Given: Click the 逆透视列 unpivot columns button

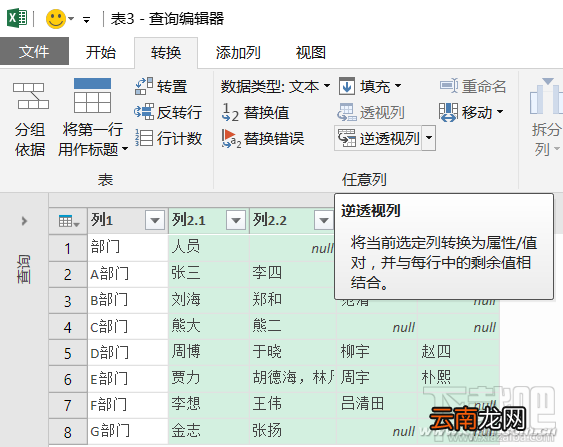Looking at the screenshot, I should click(378, 138).
